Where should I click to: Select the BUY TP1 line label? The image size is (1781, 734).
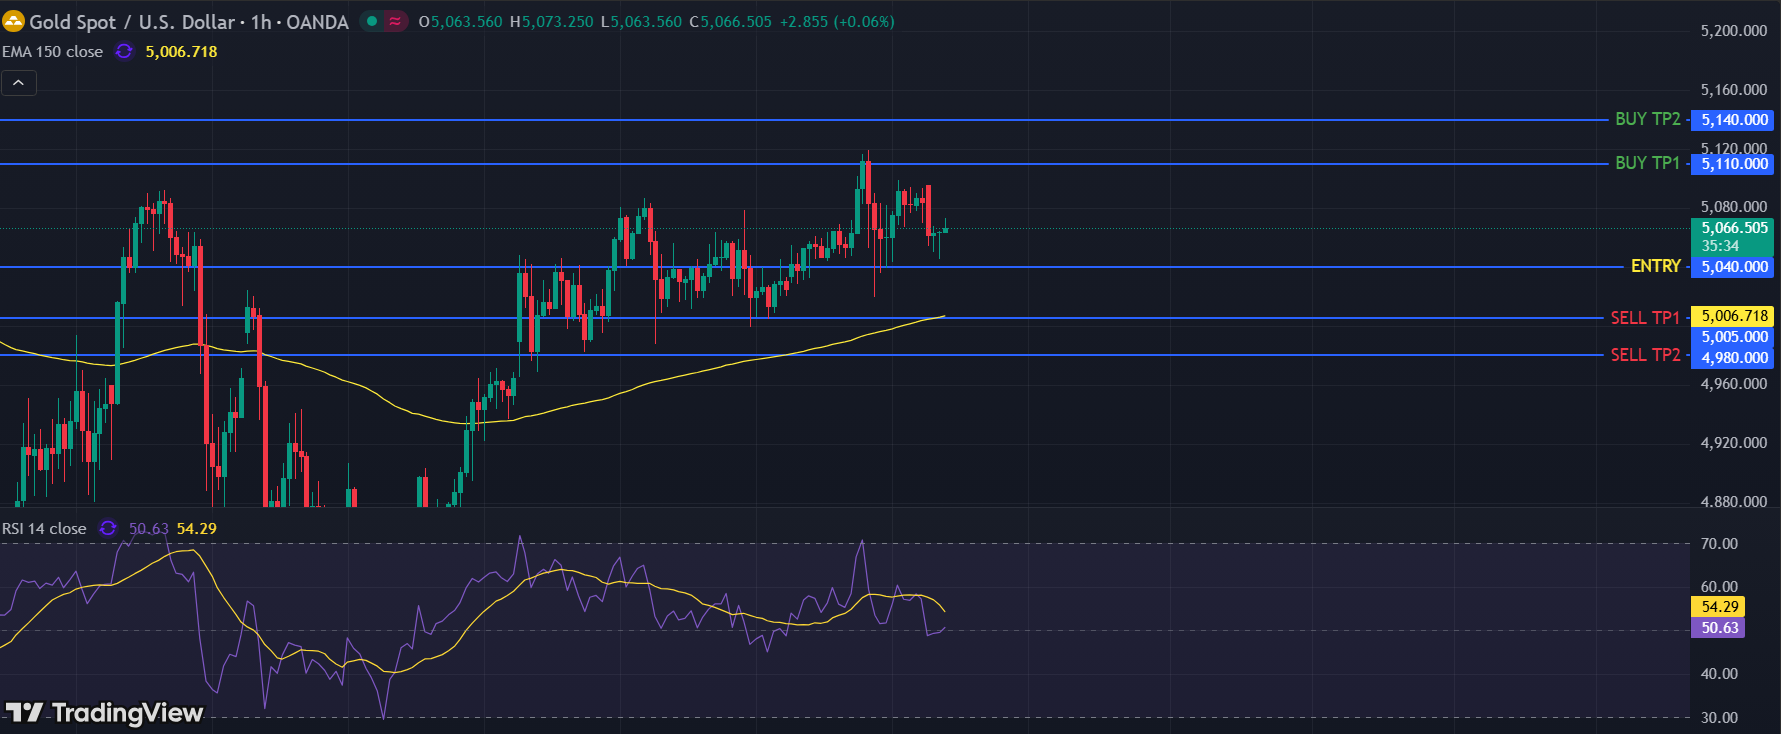(x=1647, y=163)
